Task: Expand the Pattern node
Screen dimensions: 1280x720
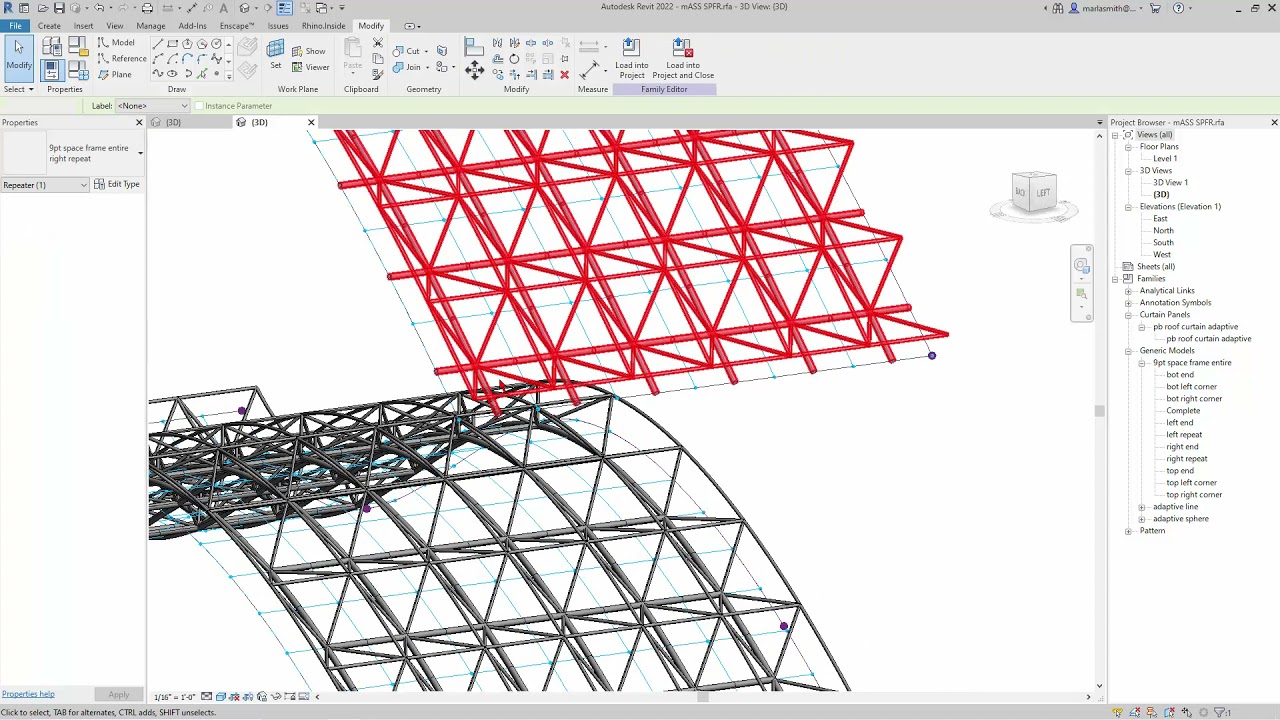Action: tap(1128, 531)
